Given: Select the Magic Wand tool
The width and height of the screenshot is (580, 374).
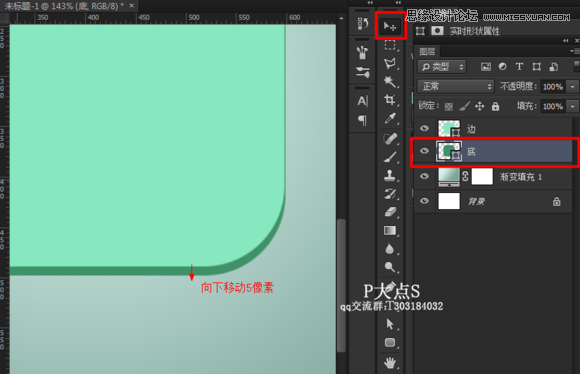Looking at the screenshot, I should tap(390, 81).
